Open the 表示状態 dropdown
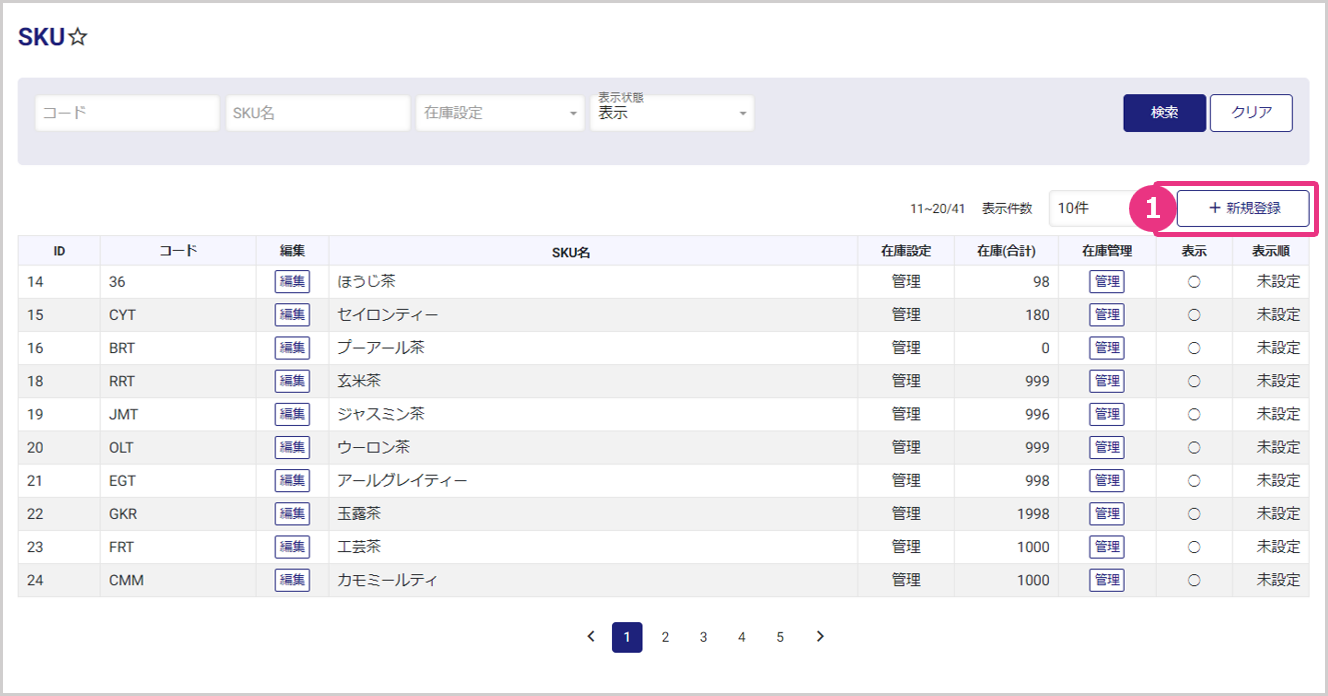The height and width of the screenshot is (696, 1328). point(672,113)
